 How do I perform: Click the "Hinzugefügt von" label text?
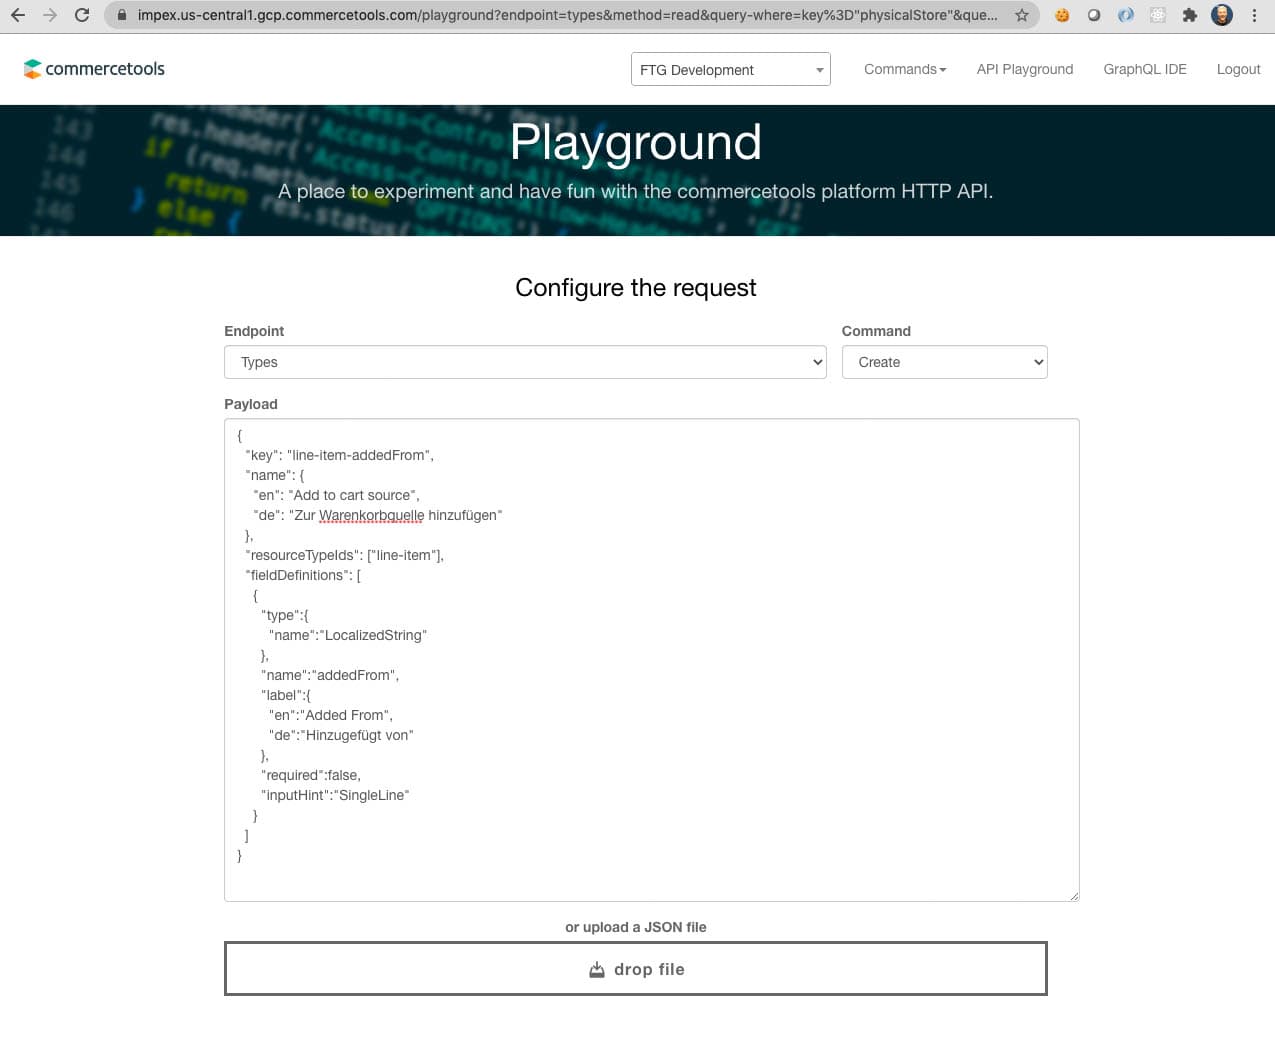[357, 735]
